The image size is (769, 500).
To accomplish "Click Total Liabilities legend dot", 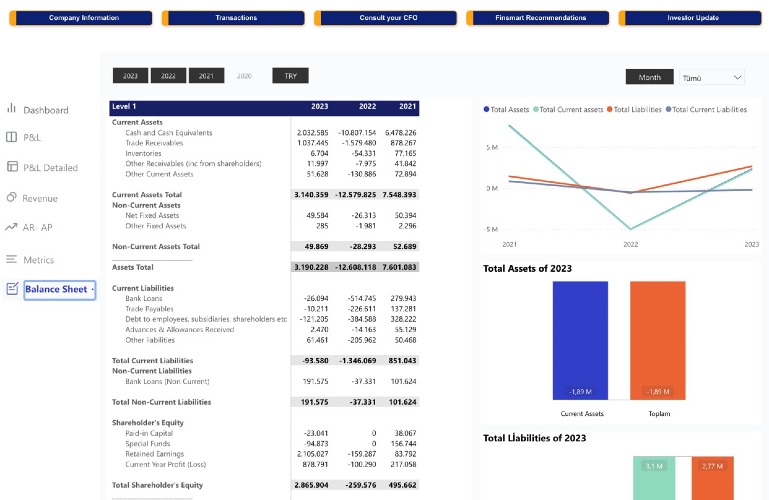I will click(x=610, y=109).
